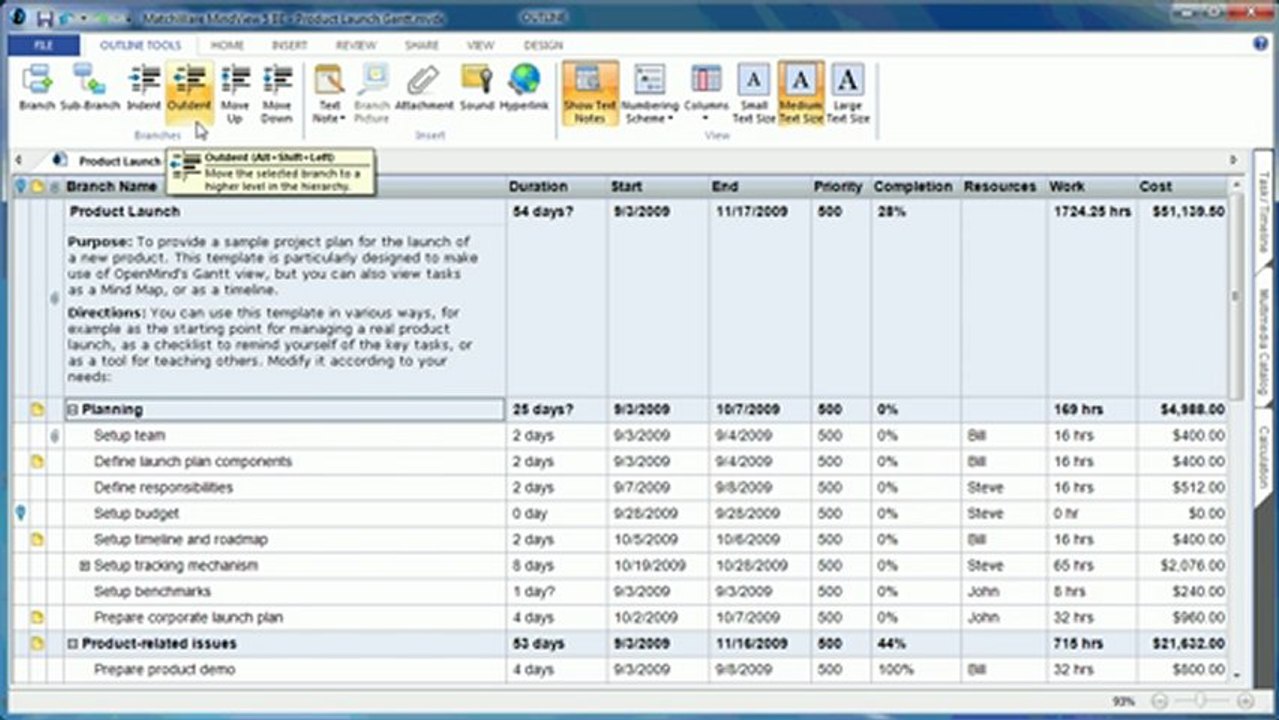Click the attachment icon on Setup team row

[54, 436]
